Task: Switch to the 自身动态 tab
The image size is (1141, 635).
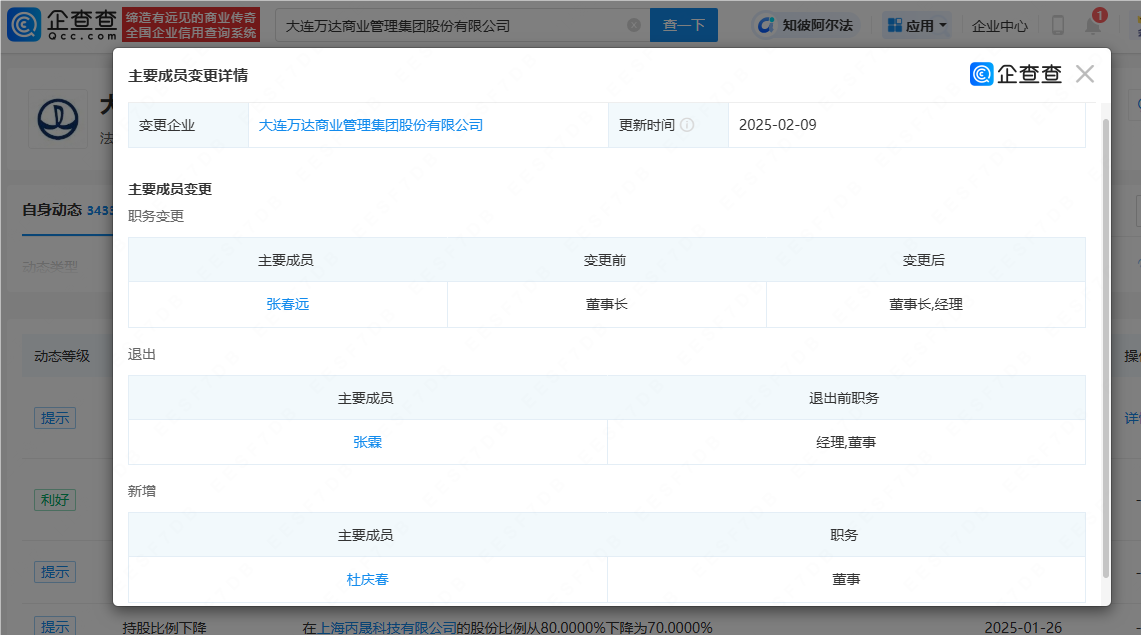Action: coord(52,210)
